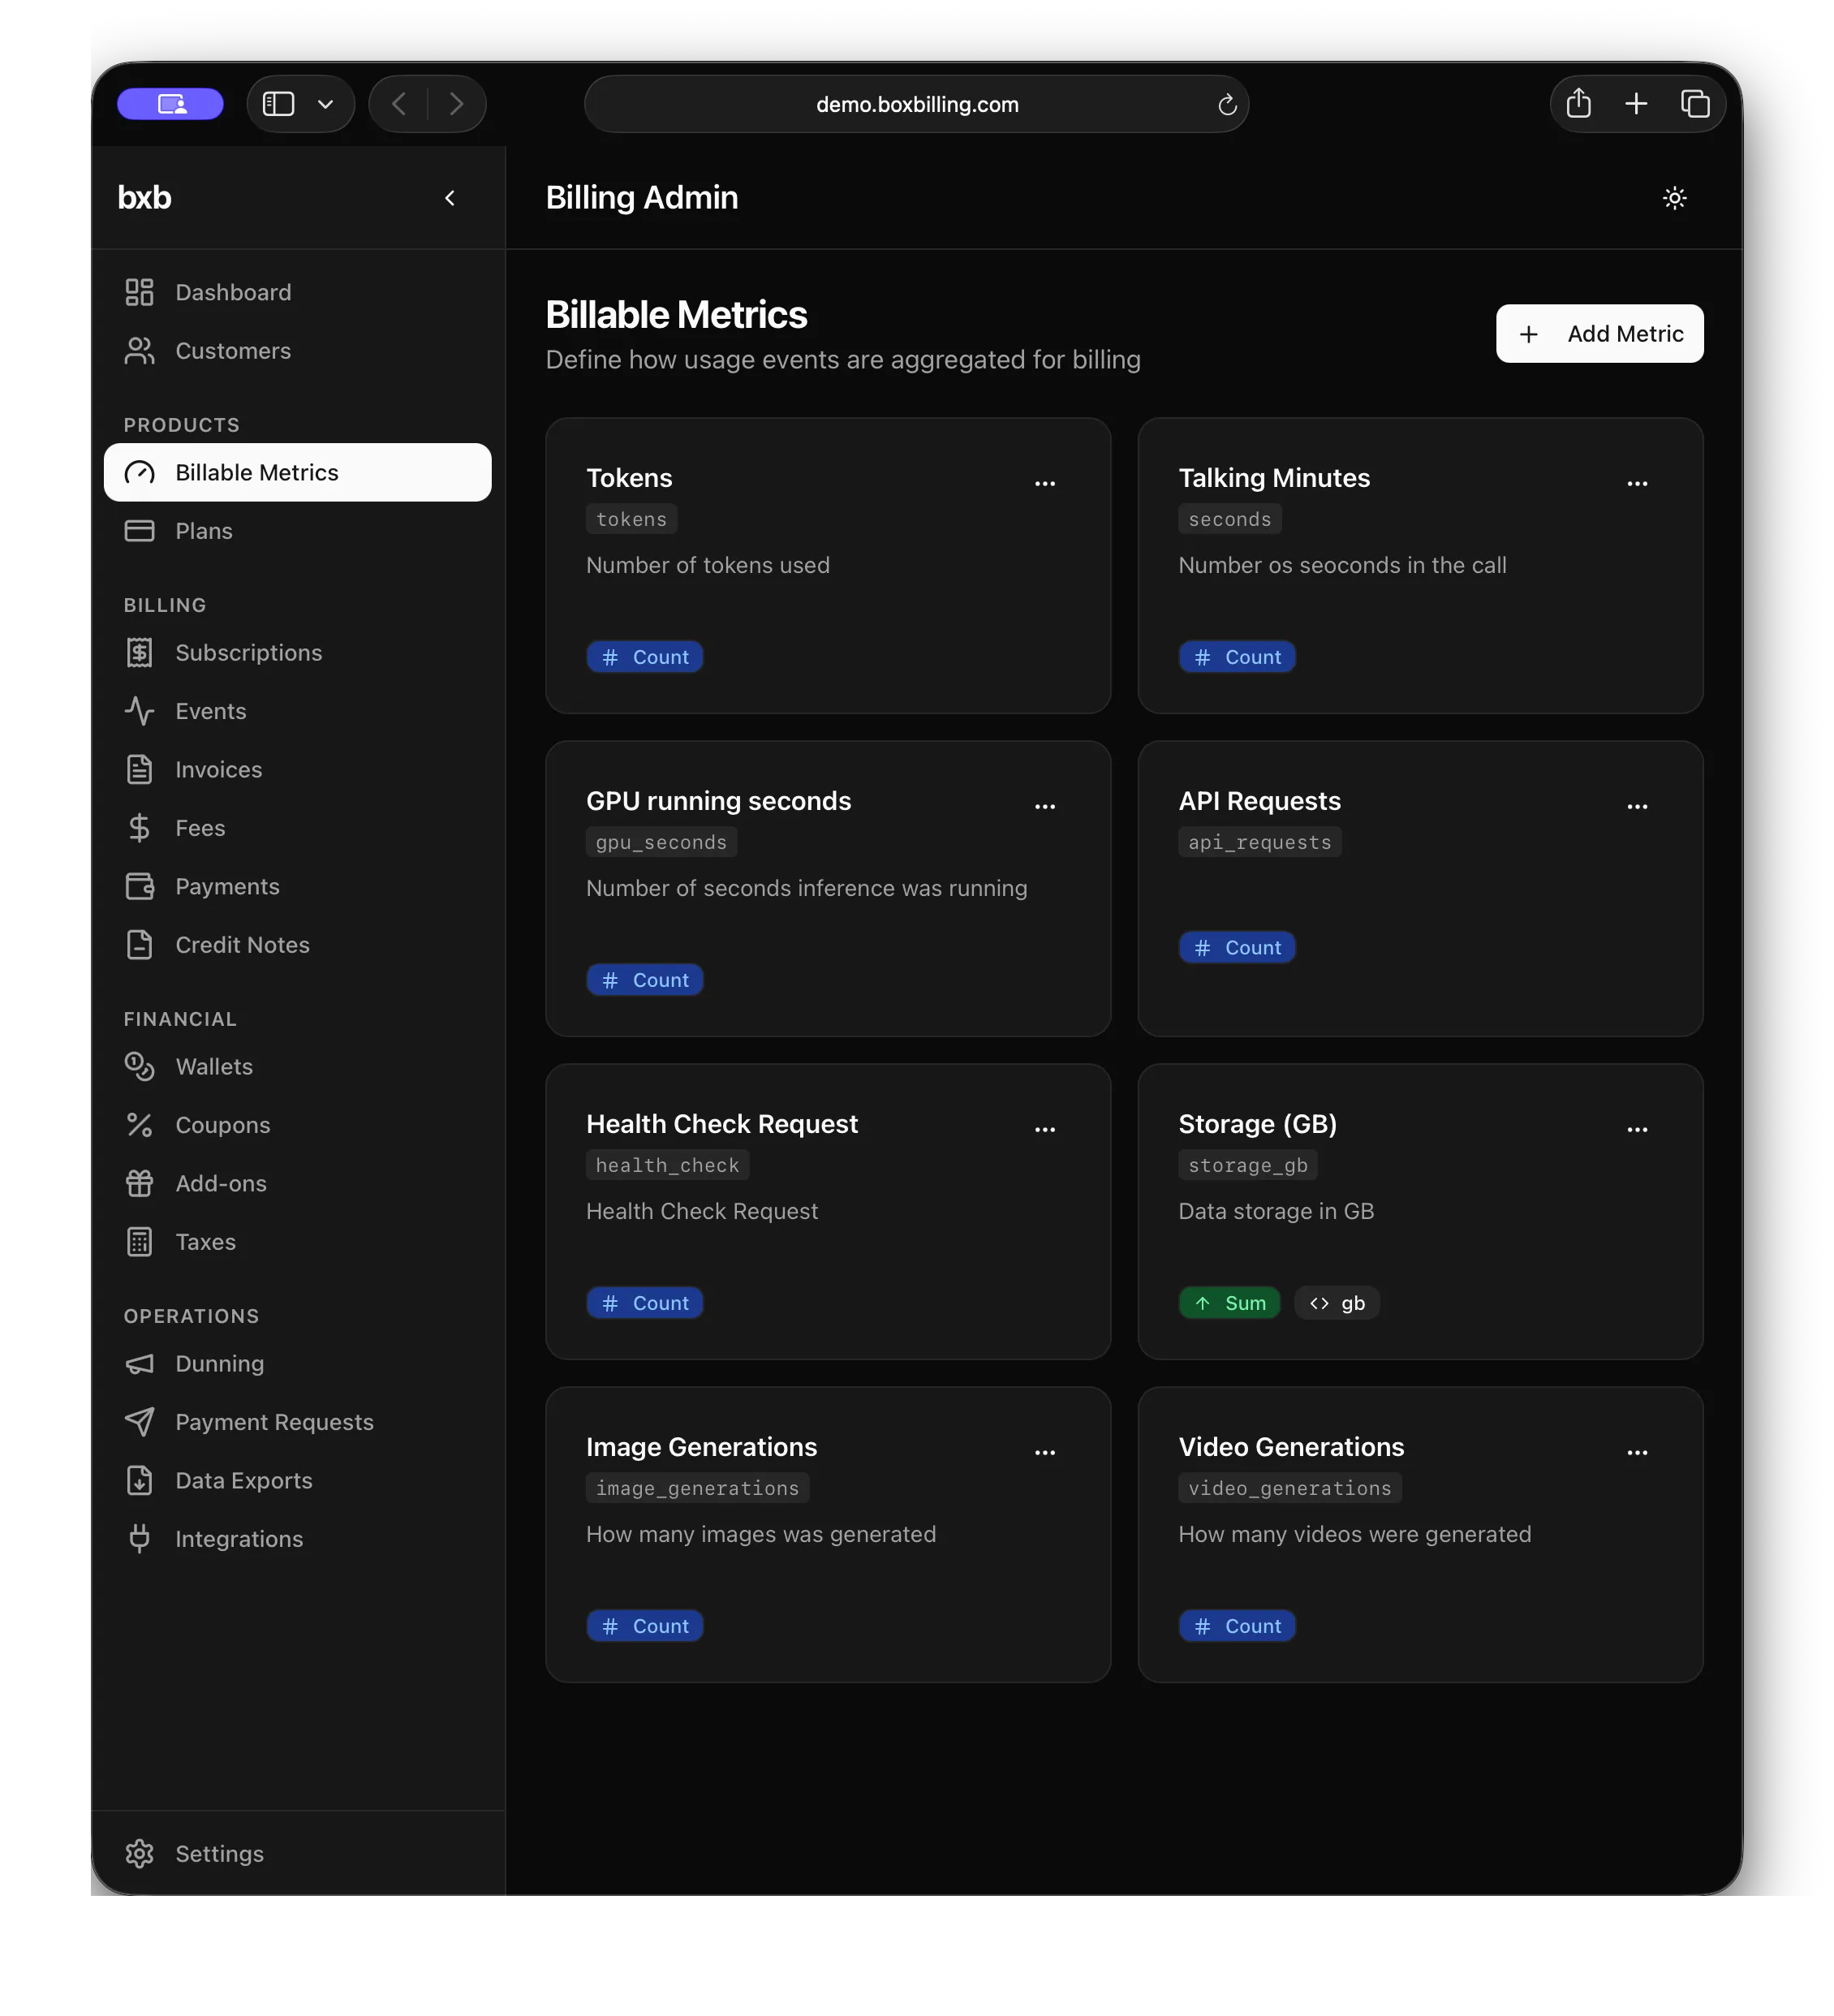Open the browser sidebar dropdown chevron

coord(324,104)
